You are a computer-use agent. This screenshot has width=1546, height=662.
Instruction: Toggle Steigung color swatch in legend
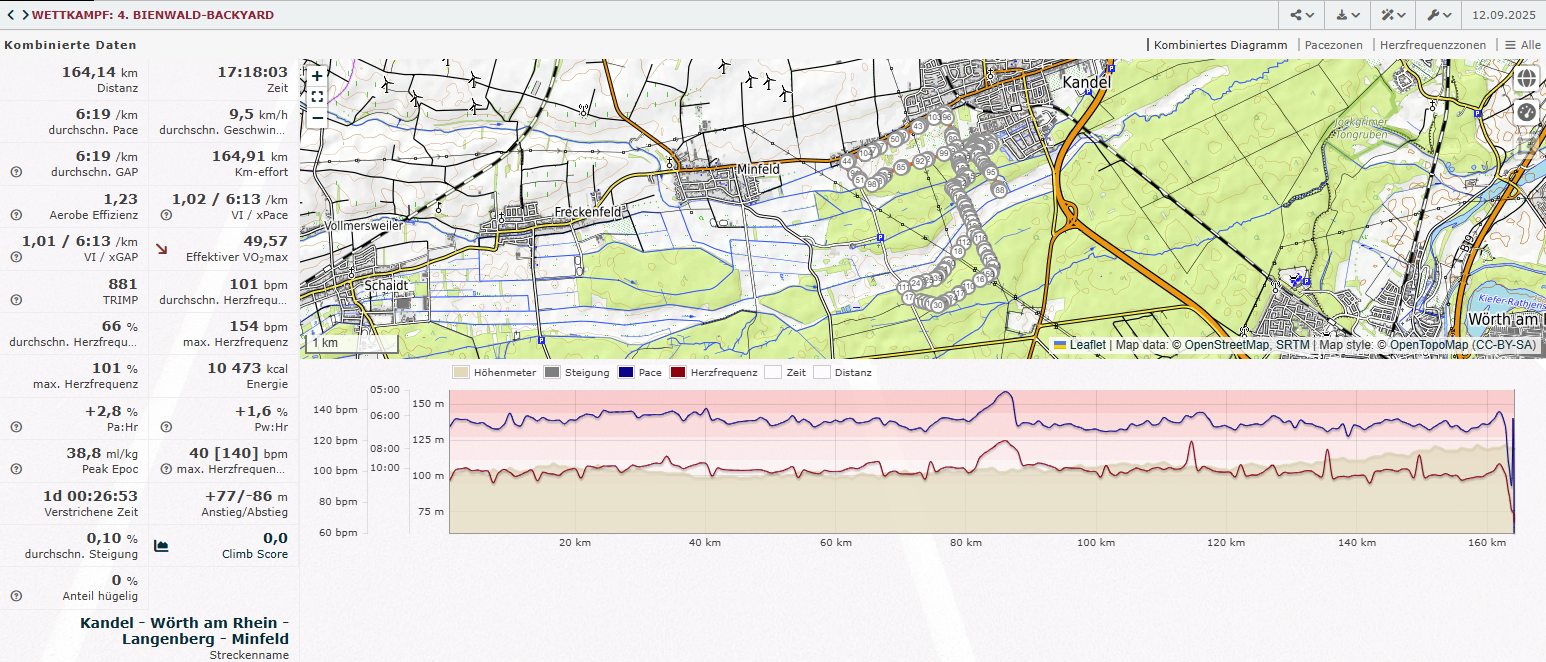[x=552, y=373]
